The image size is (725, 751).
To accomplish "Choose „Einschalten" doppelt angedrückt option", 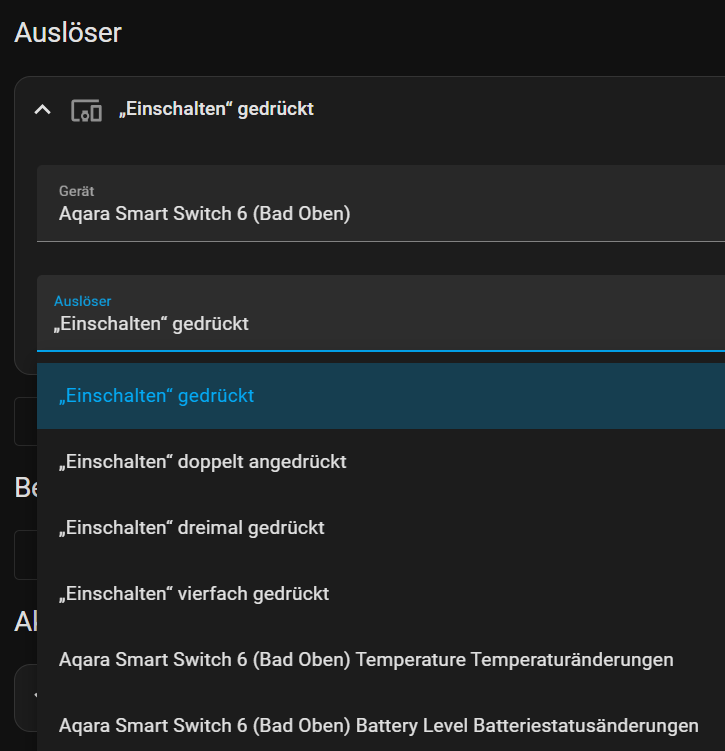I will [x=203, y=462].
